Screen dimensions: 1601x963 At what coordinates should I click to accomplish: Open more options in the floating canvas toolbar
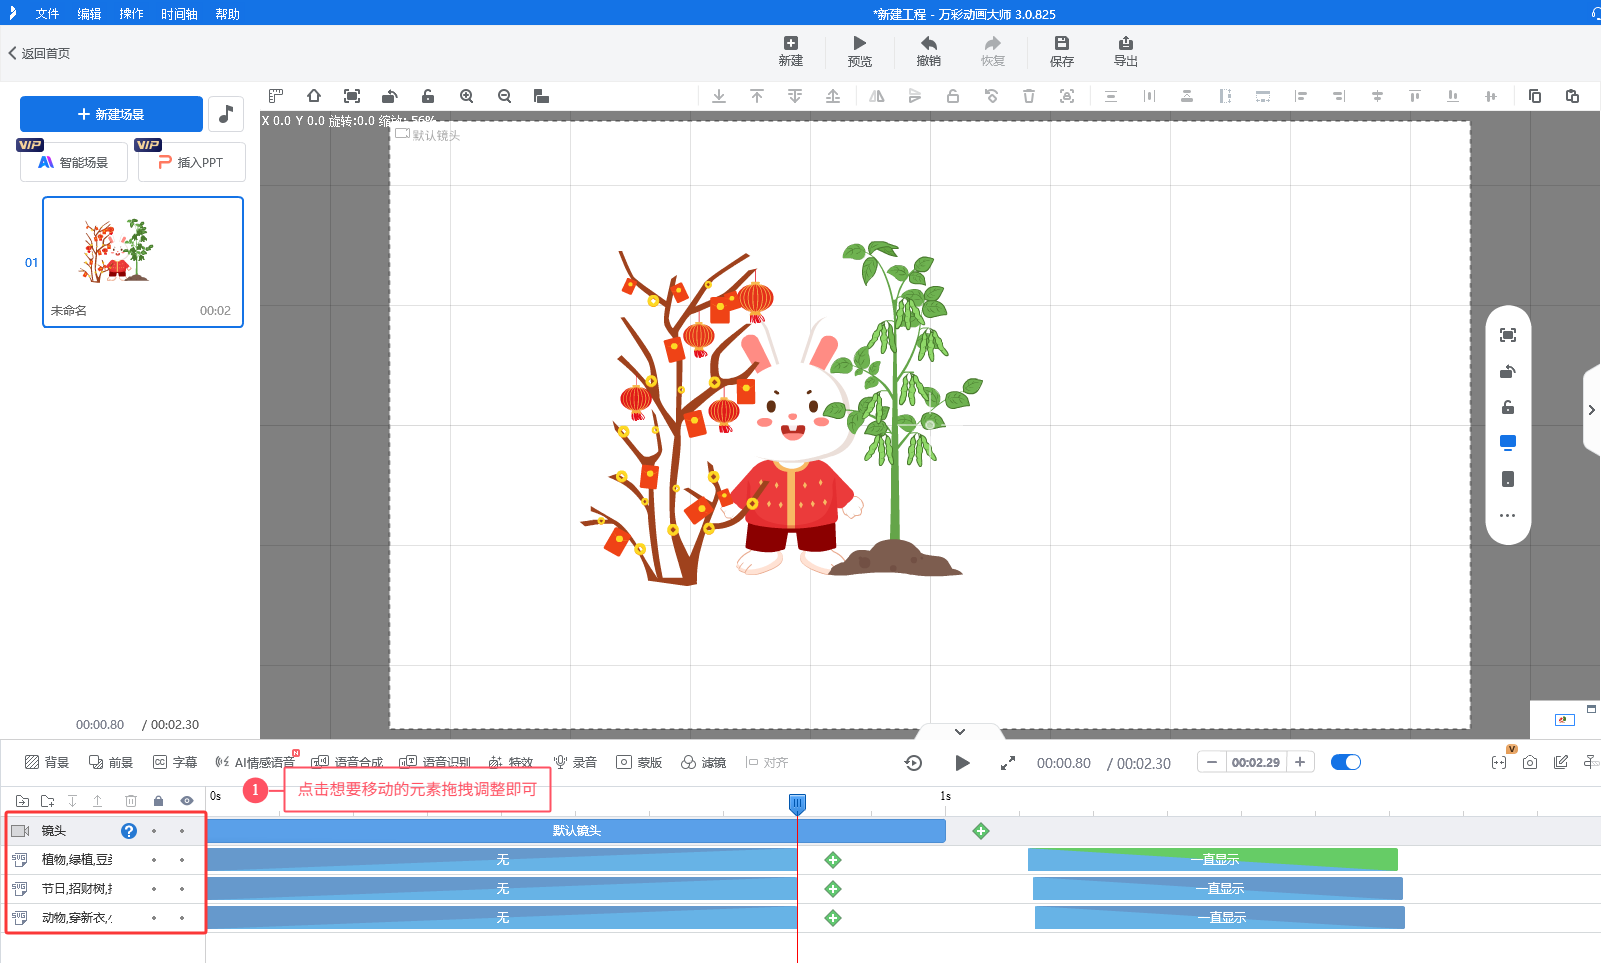click(1507, 516)
